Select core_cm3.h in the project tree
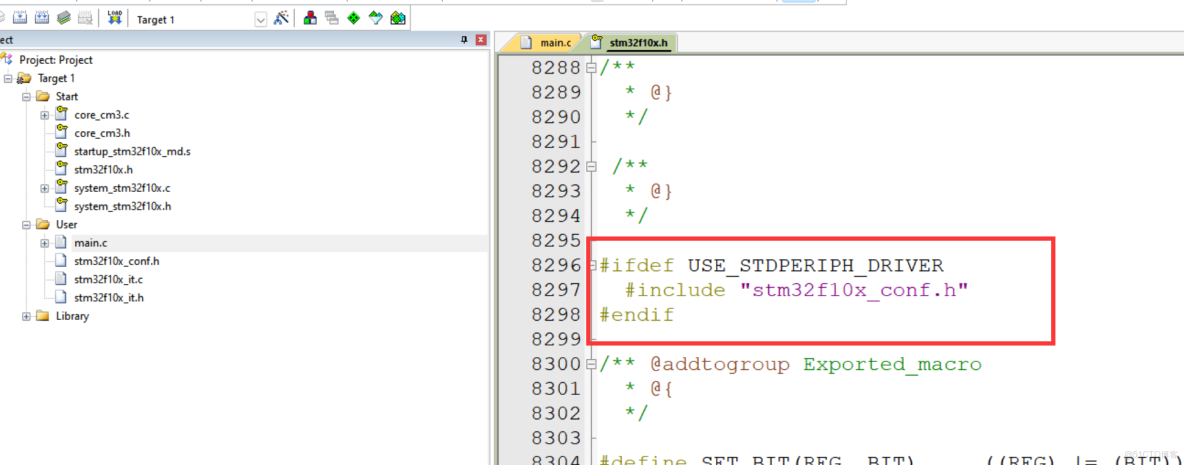Image resolution: width=1184 pixels, height=465 pixels. coord(102,133)
